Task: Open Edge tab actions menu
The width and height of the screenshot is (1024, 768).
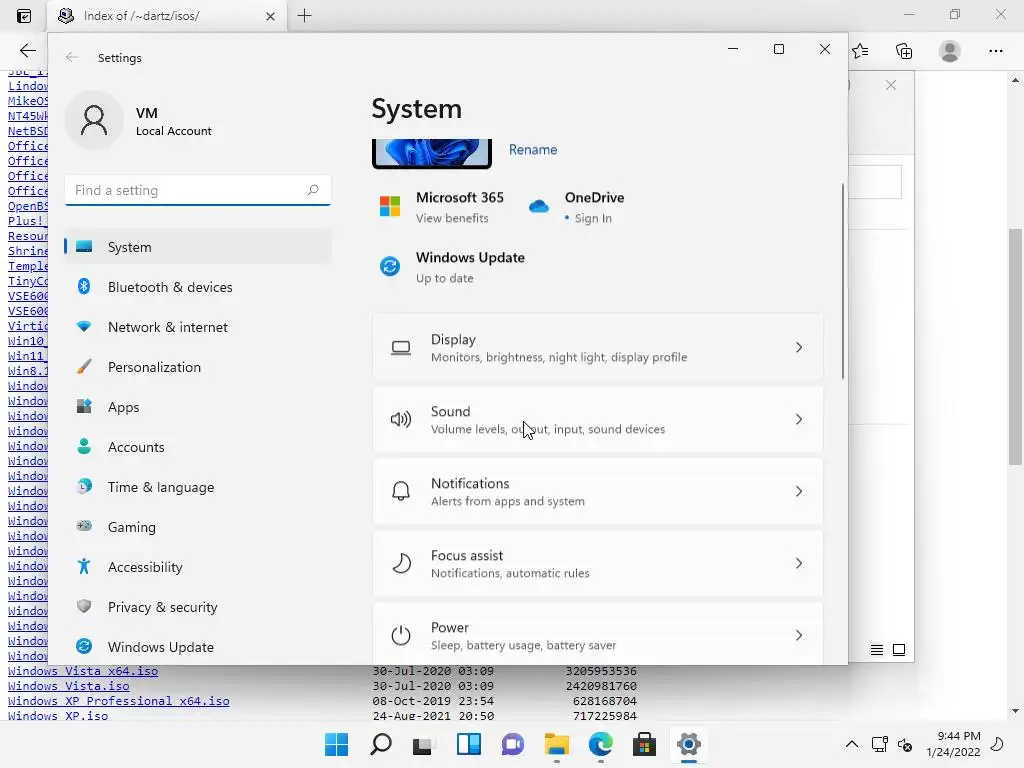Action: pos(24,16)
